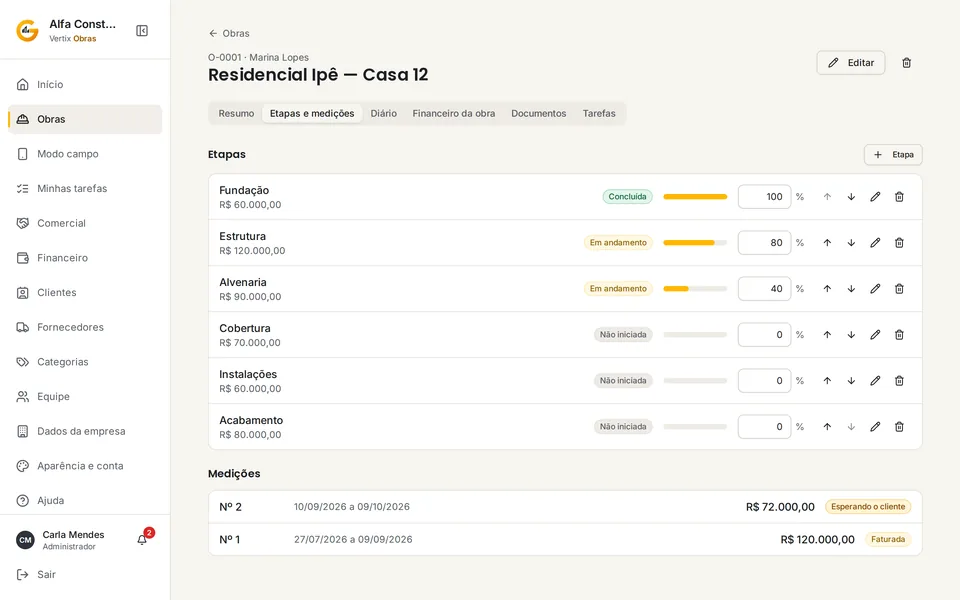Move Estrutura stage up
This screenshot has width=960, height=600.
[x=827, y=242]
